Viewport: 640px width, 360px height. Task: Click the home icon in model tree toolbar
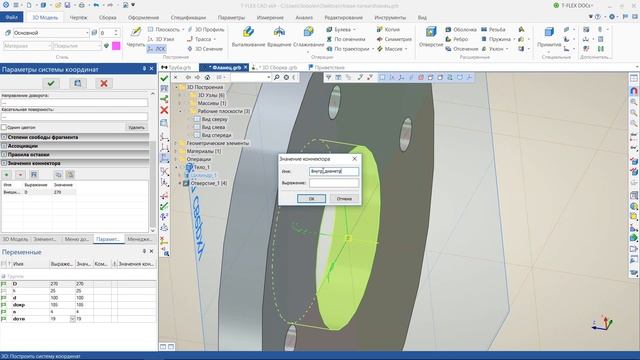click(207, 77)
